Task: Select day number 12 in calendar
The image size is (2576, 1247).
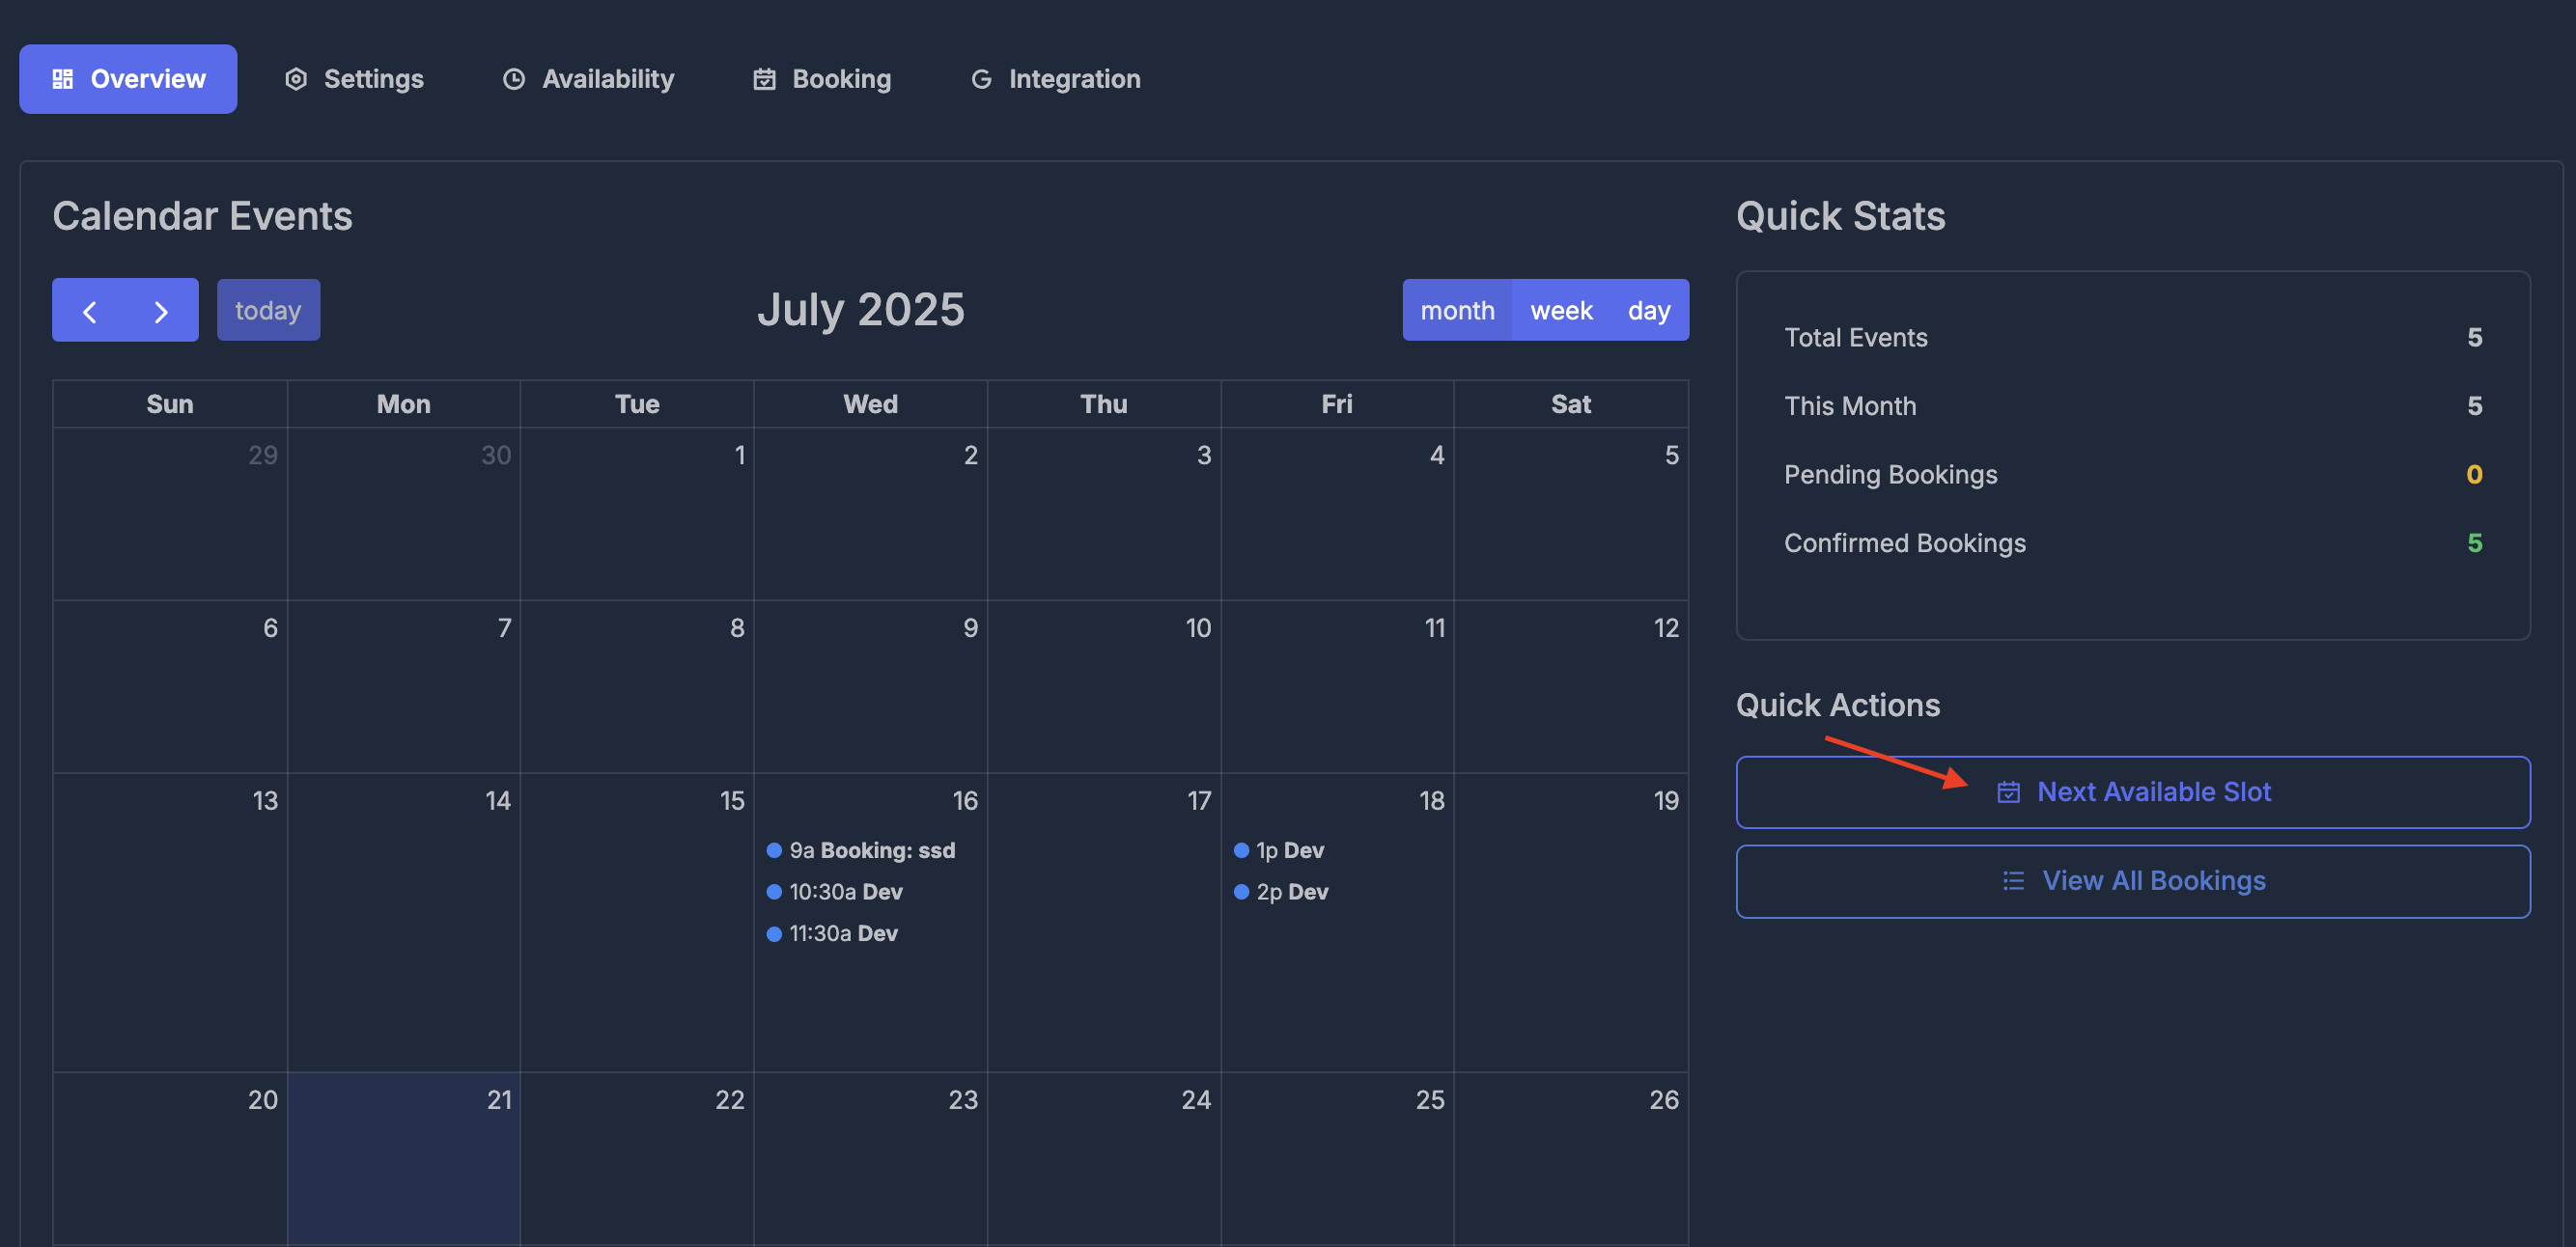Action: [1666, 628]
